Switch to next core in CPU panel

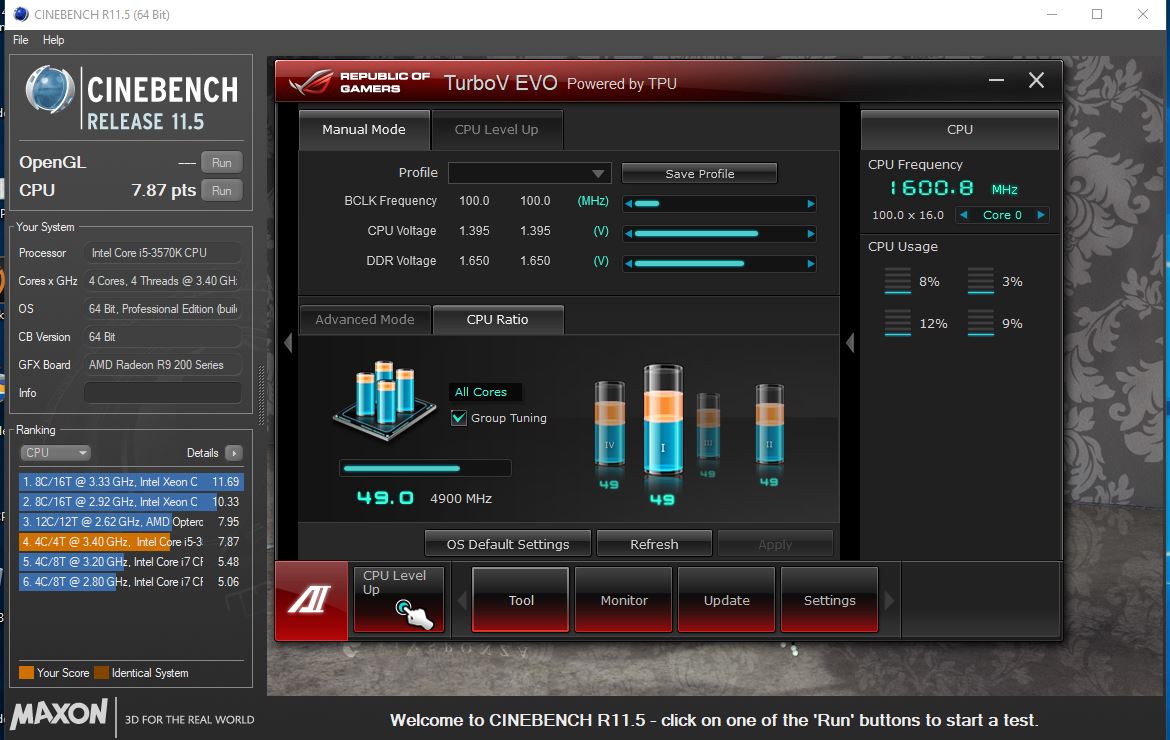(1041, 215)
